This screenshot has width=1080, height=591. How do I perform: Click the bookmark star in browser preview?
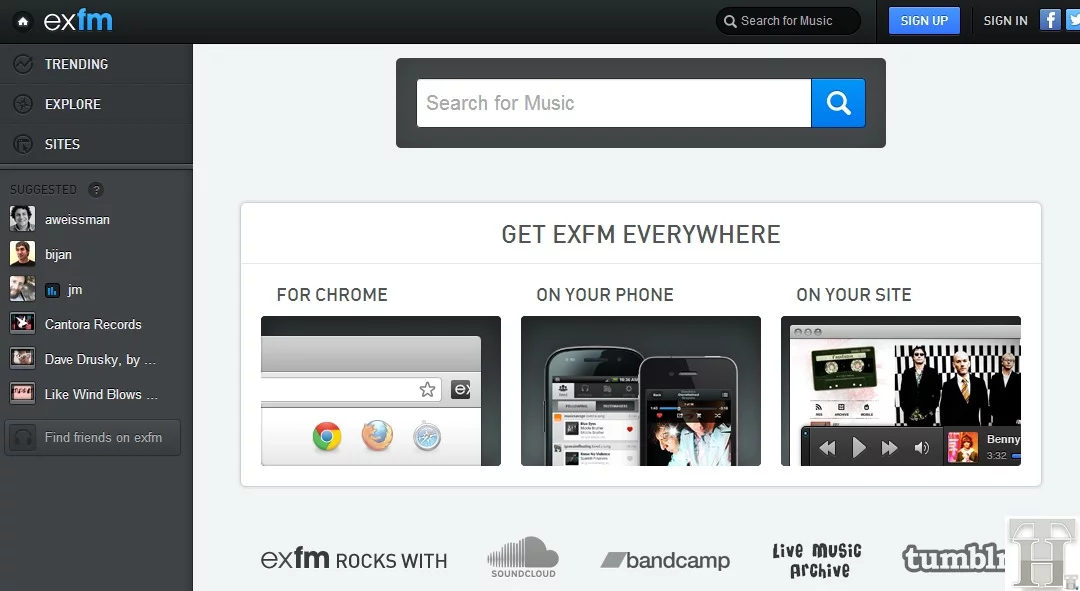427,390
